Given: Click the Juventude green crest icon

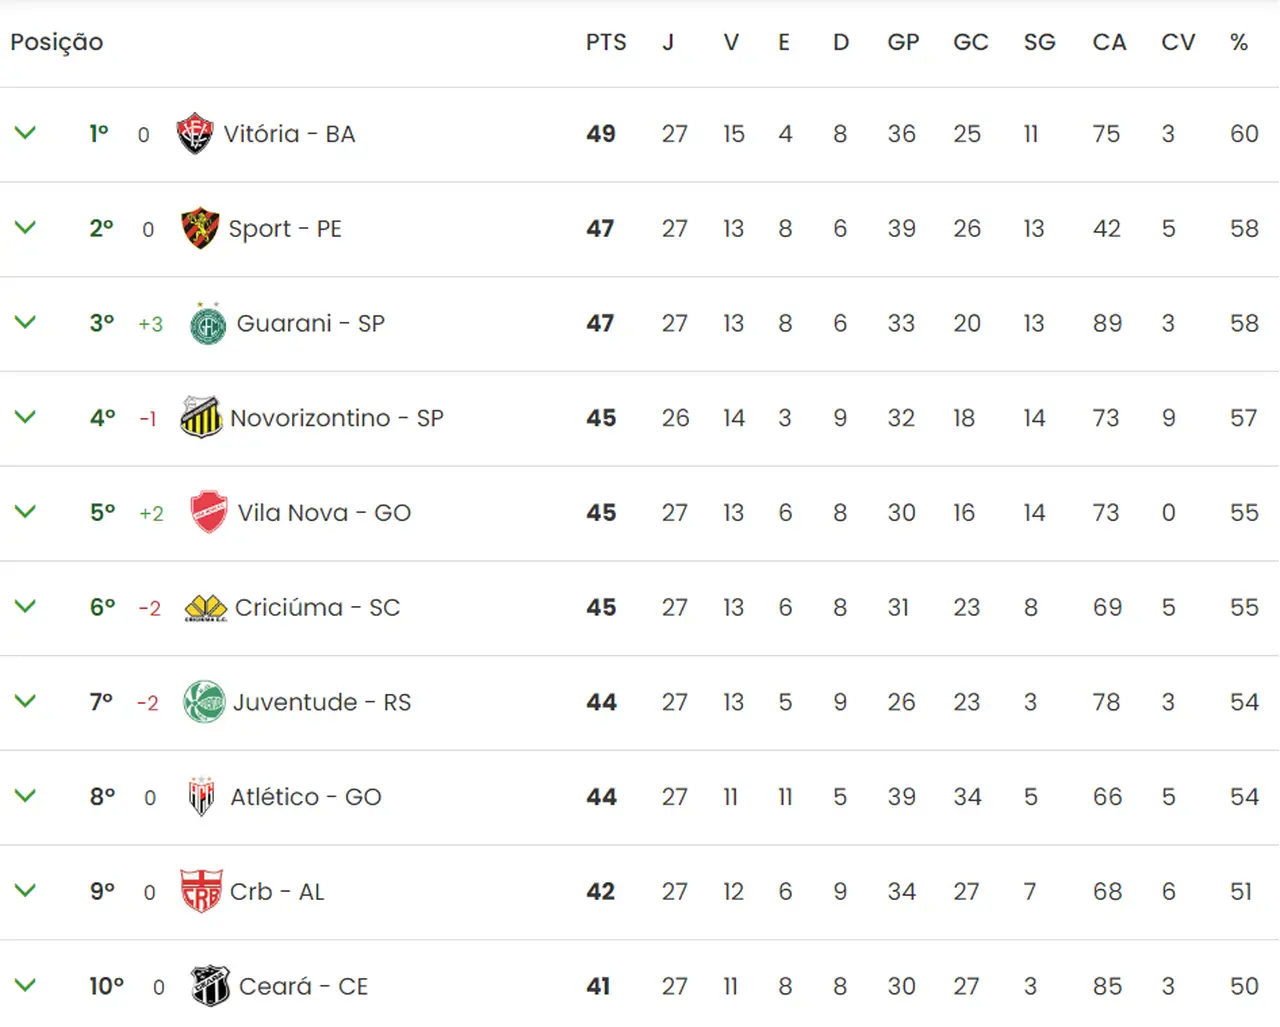Looking at the screenshot, I should [x=204, y=702].
